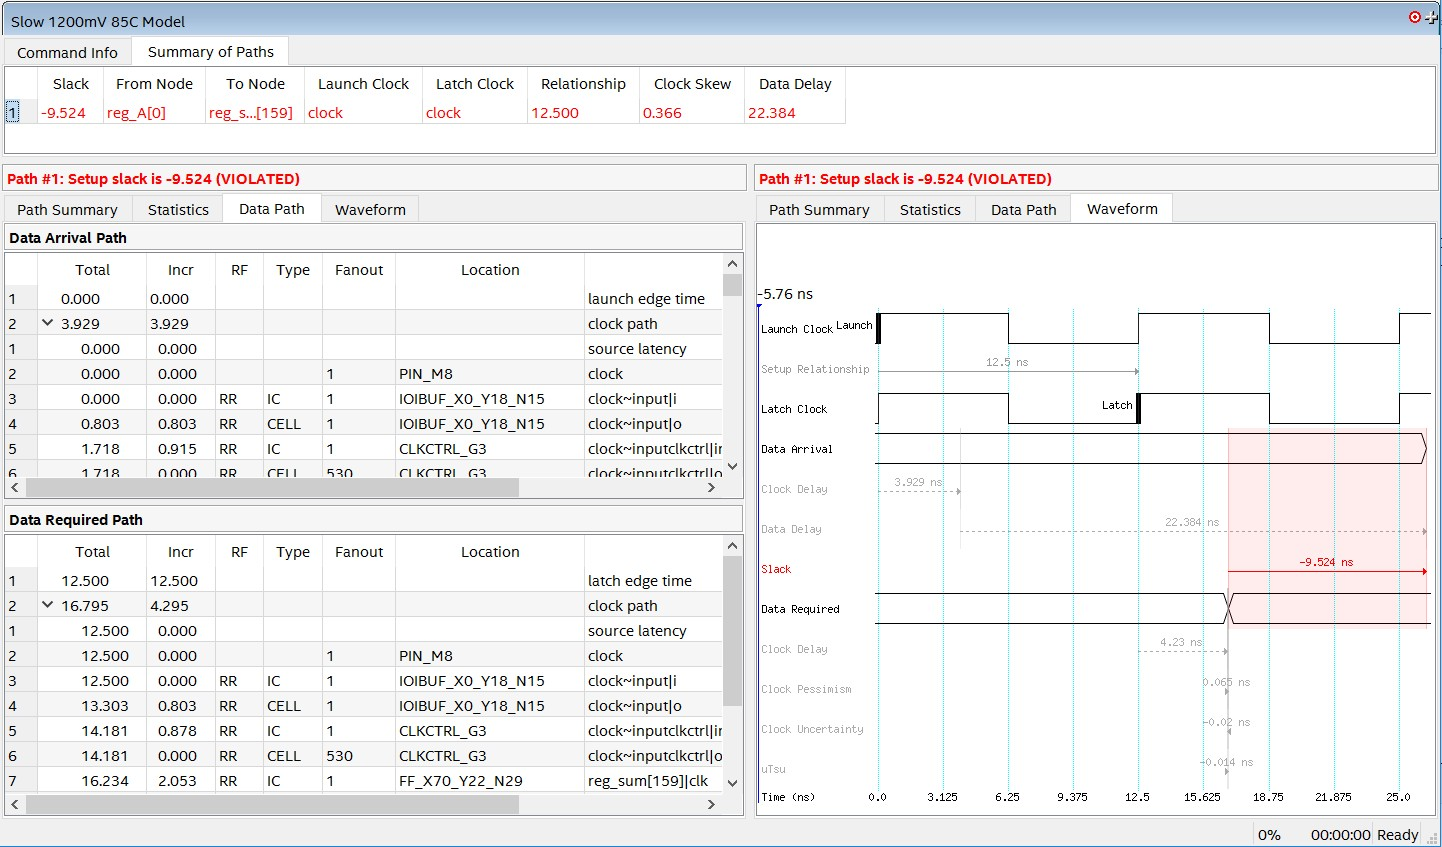Click the 00:00:00 elapsed time readout
The image size is (1442, 847).
click(x=1340, y=834)
